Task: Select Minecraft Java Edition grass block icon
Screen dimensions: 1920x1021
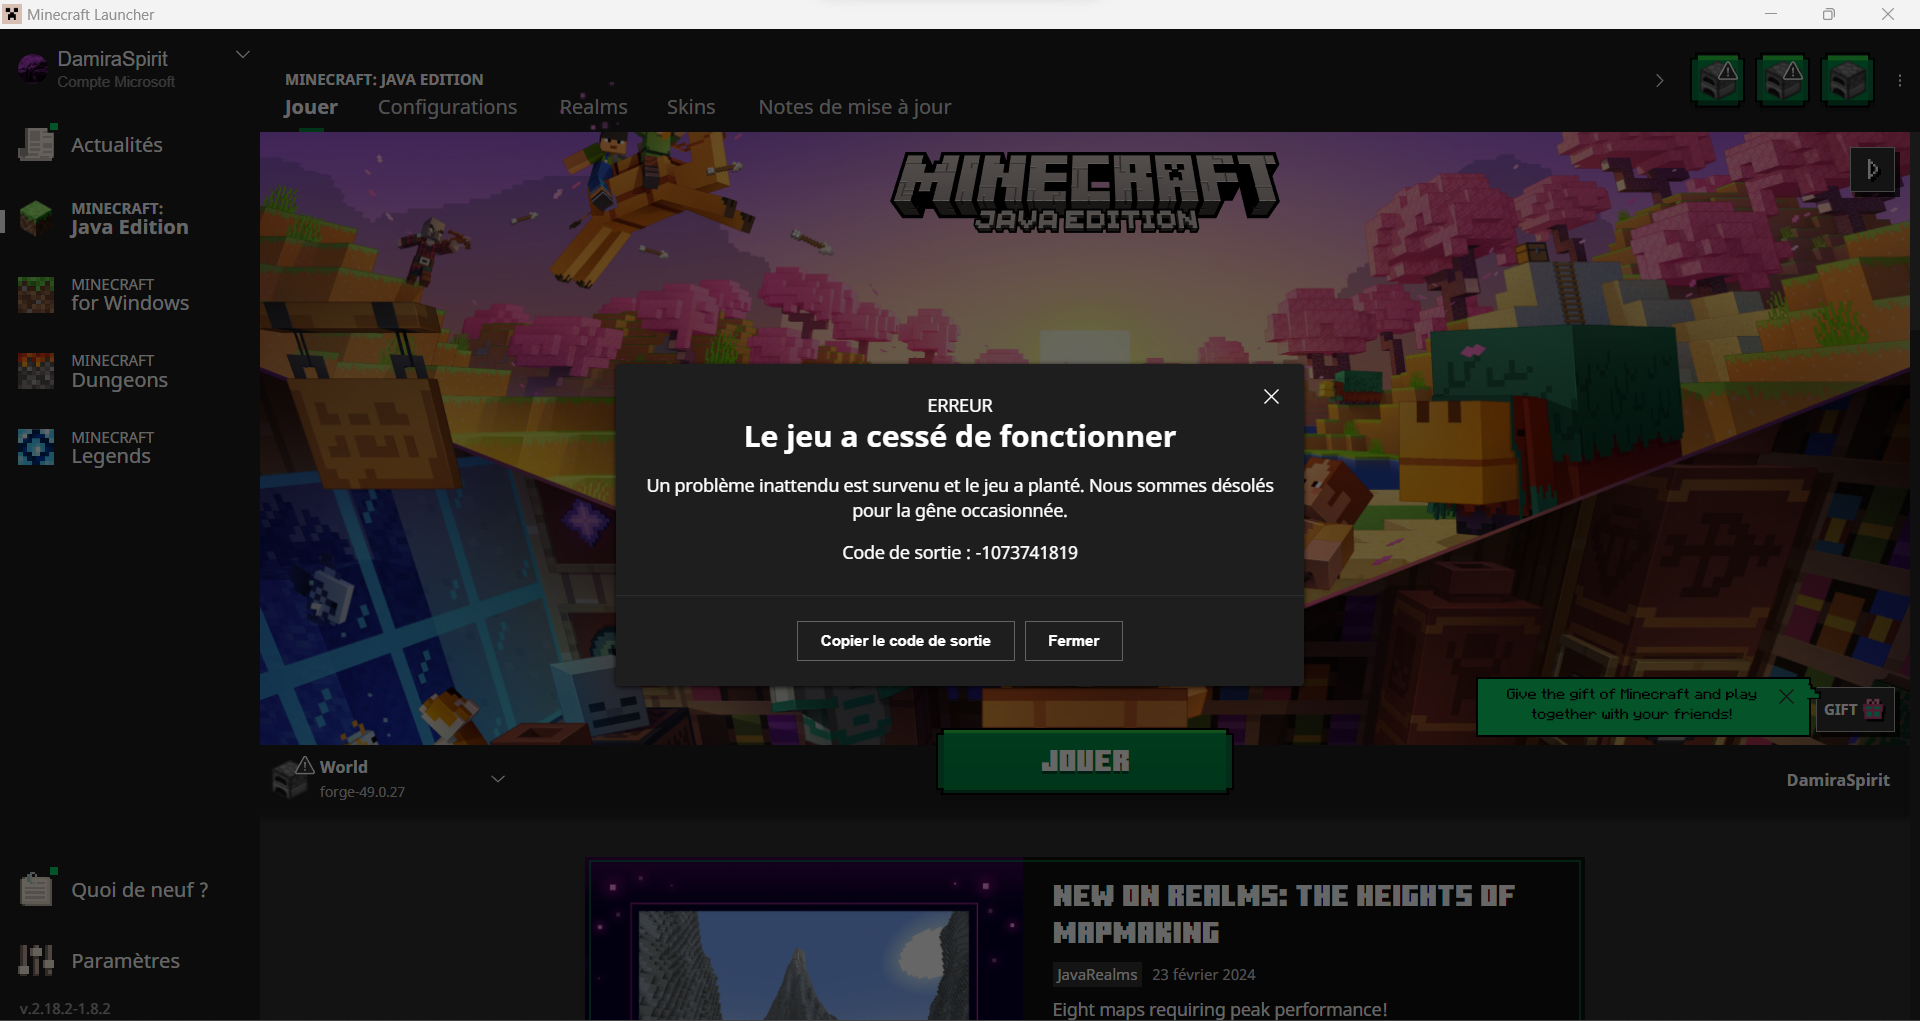Action: (36, 218)
